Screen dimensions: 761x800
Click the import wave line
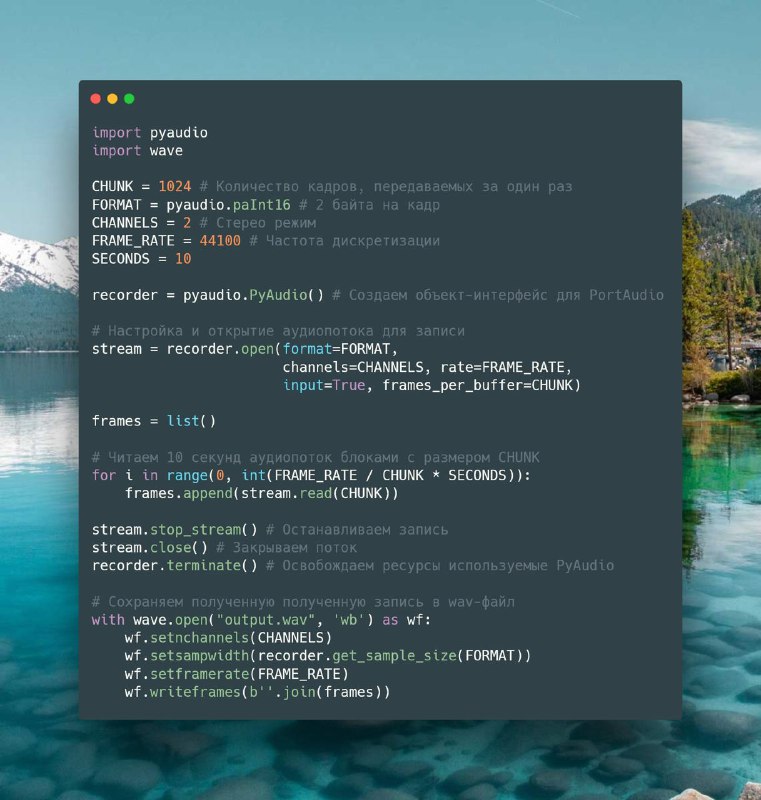(x=137, y=151)
